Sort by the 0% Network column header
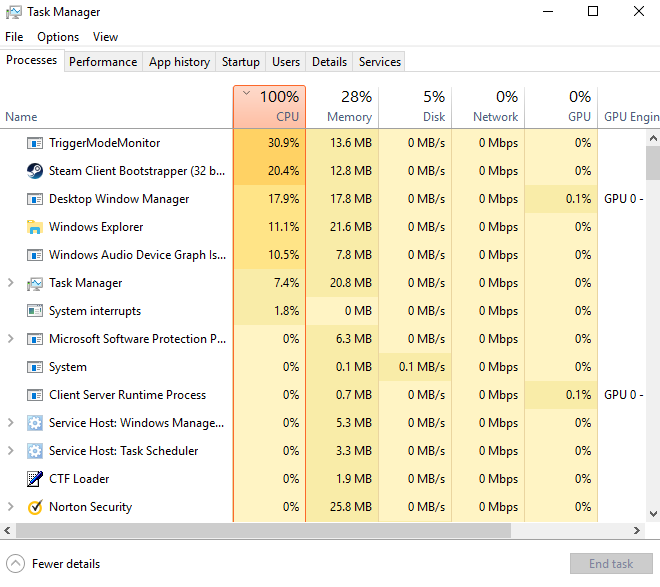660x587 pixels. pyautogui.click(x=488, y=107)
